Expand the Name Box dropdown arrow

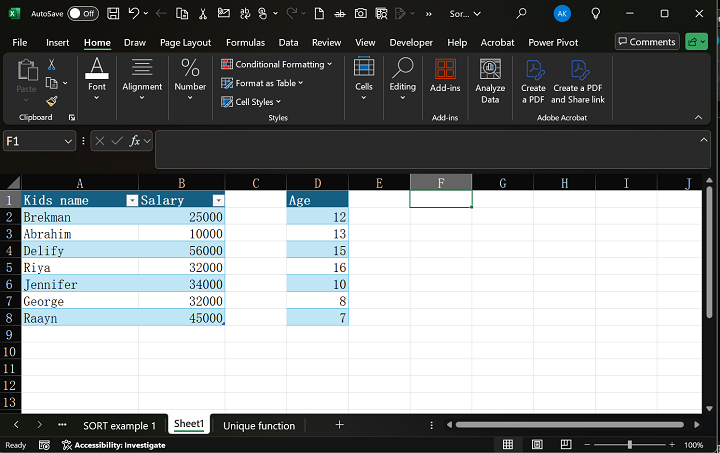click(x=68, y=142)
